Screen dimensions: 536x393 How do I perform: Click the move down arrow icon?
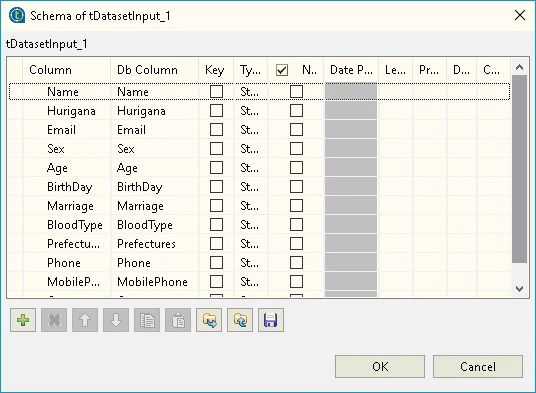pyautogui.click(x=116, y=320)
